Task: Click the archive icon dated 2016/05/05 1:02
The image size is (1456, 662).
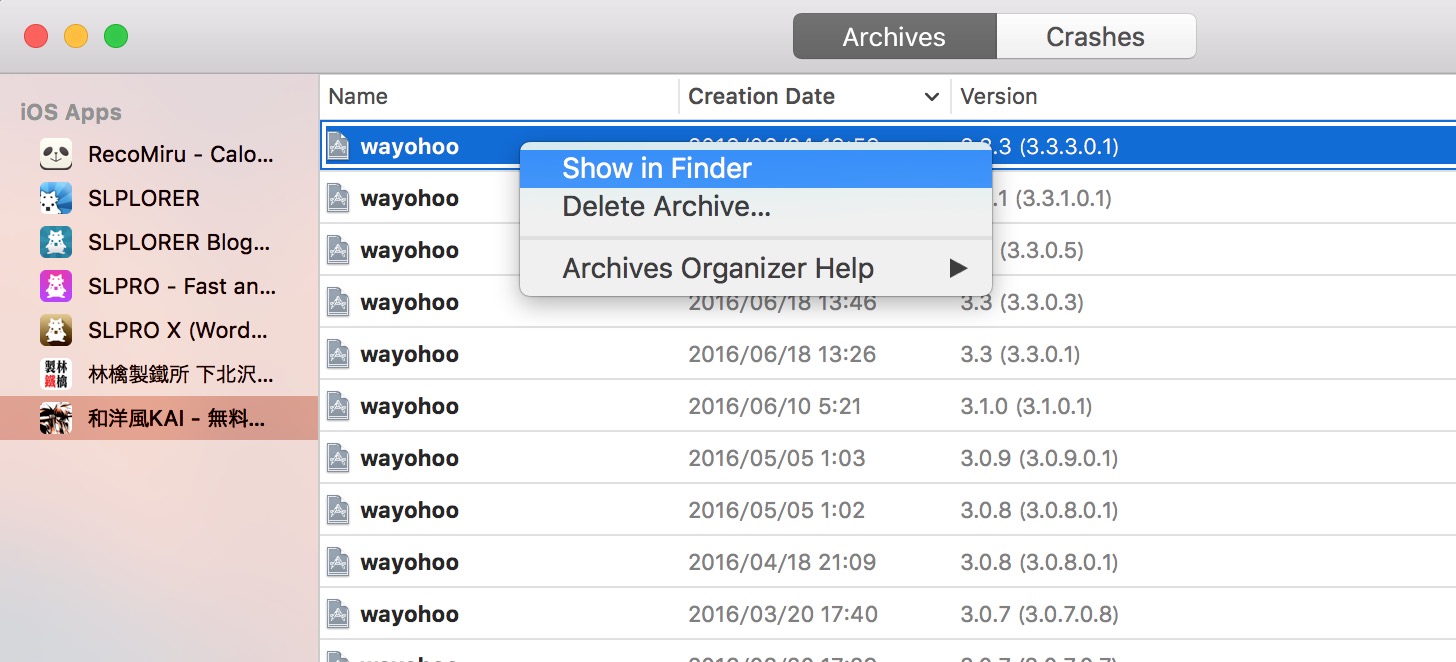Action: [x=338, y=510]
